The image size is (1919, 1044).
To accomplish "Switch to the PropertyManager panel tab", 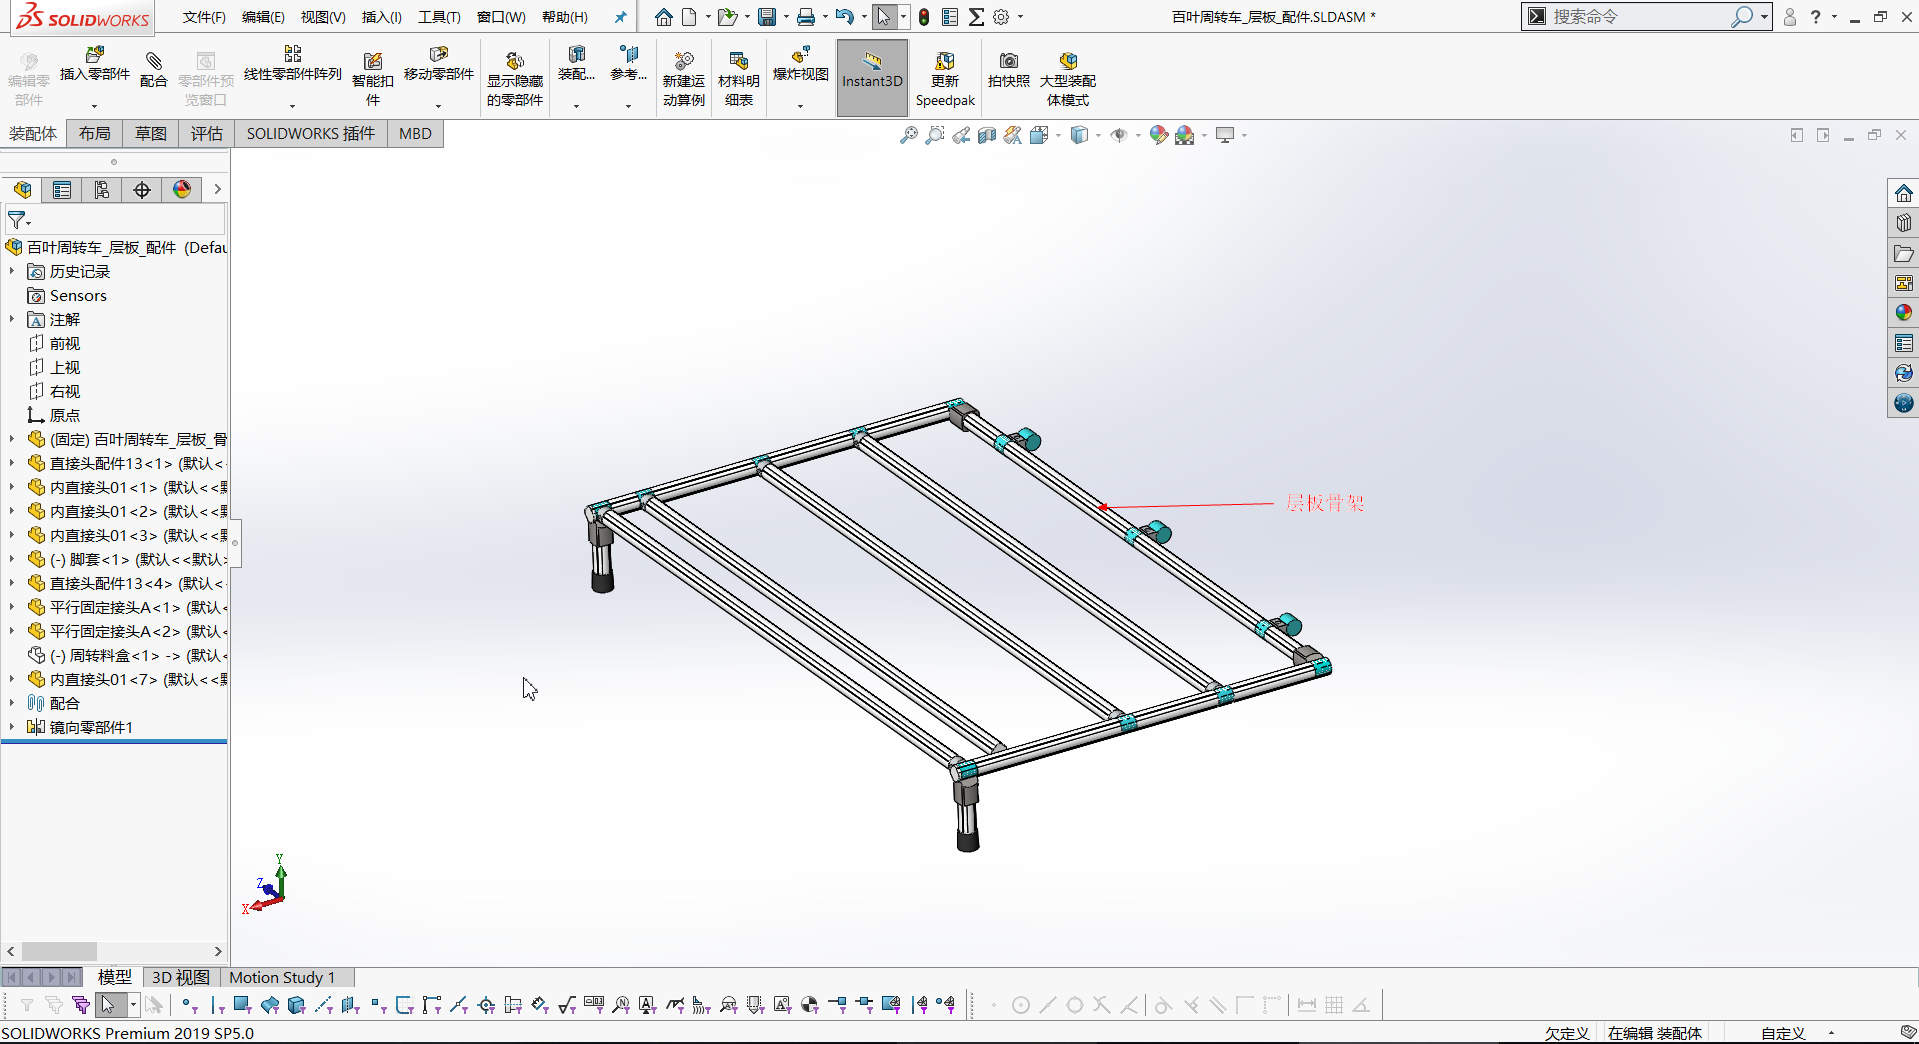I will point(62,190).
